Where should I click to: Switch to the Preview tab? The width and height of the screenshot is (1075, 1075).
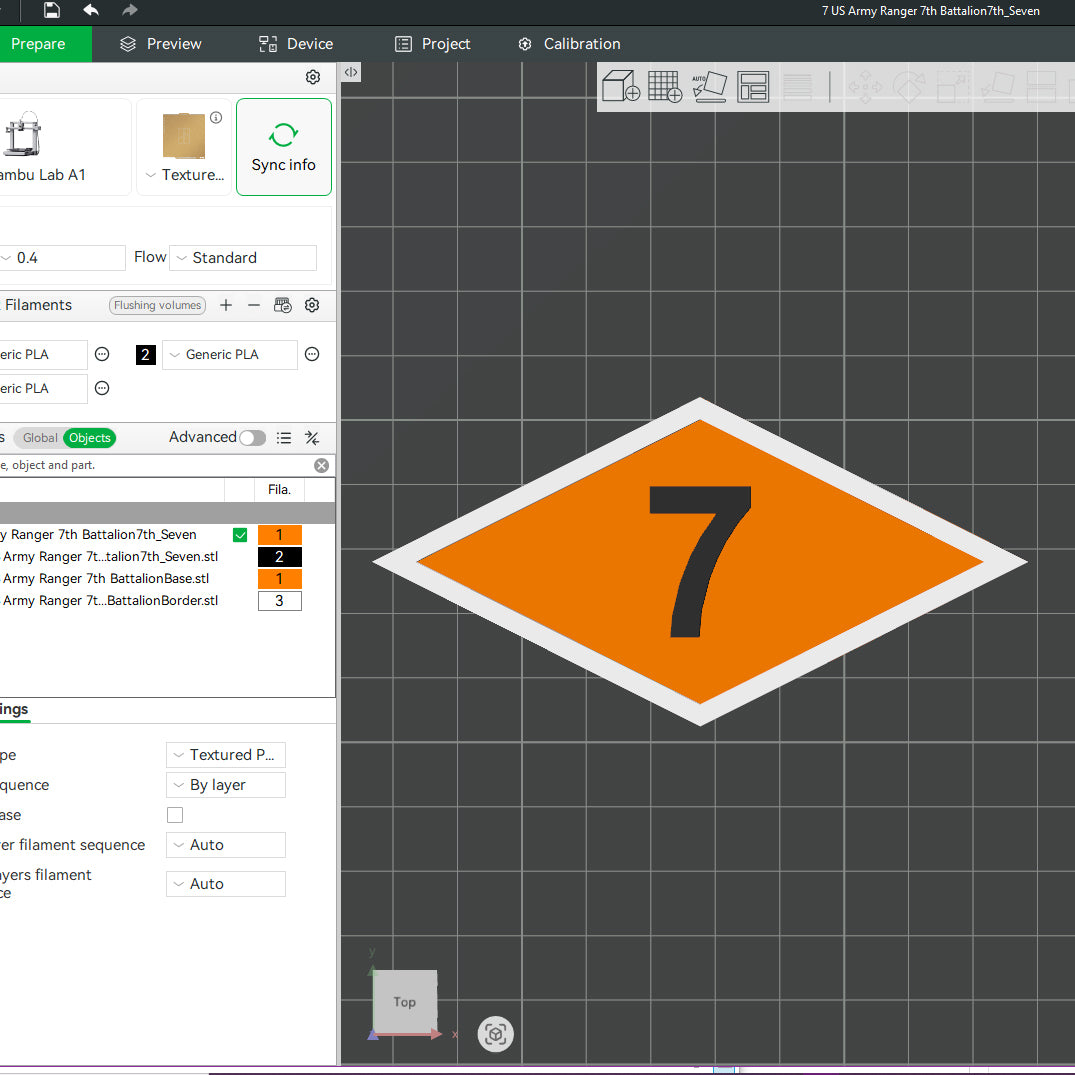point(160,44)
